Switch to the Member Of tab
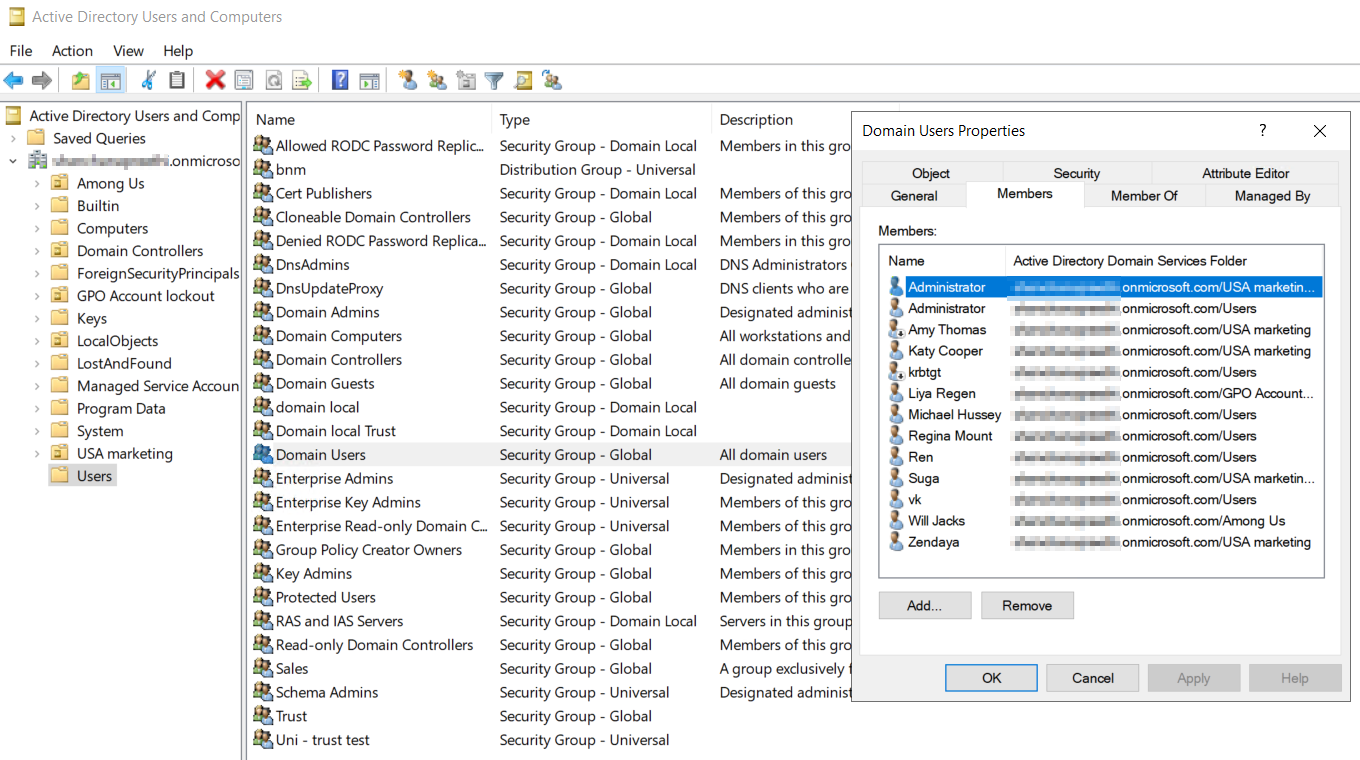Image resolution: width=1360 pixels, height=760 pixels. tap(1144, 196)
